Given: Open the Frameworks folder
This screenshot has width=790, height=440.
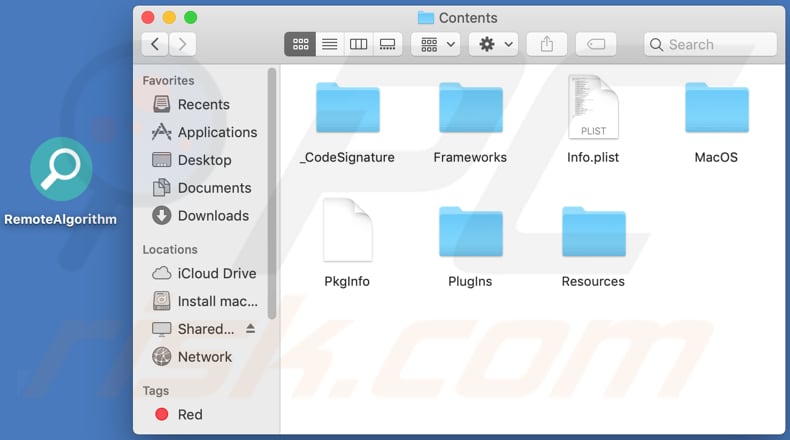Looking at the screenshot, I should pyautogui.click(x=470, y=109).
